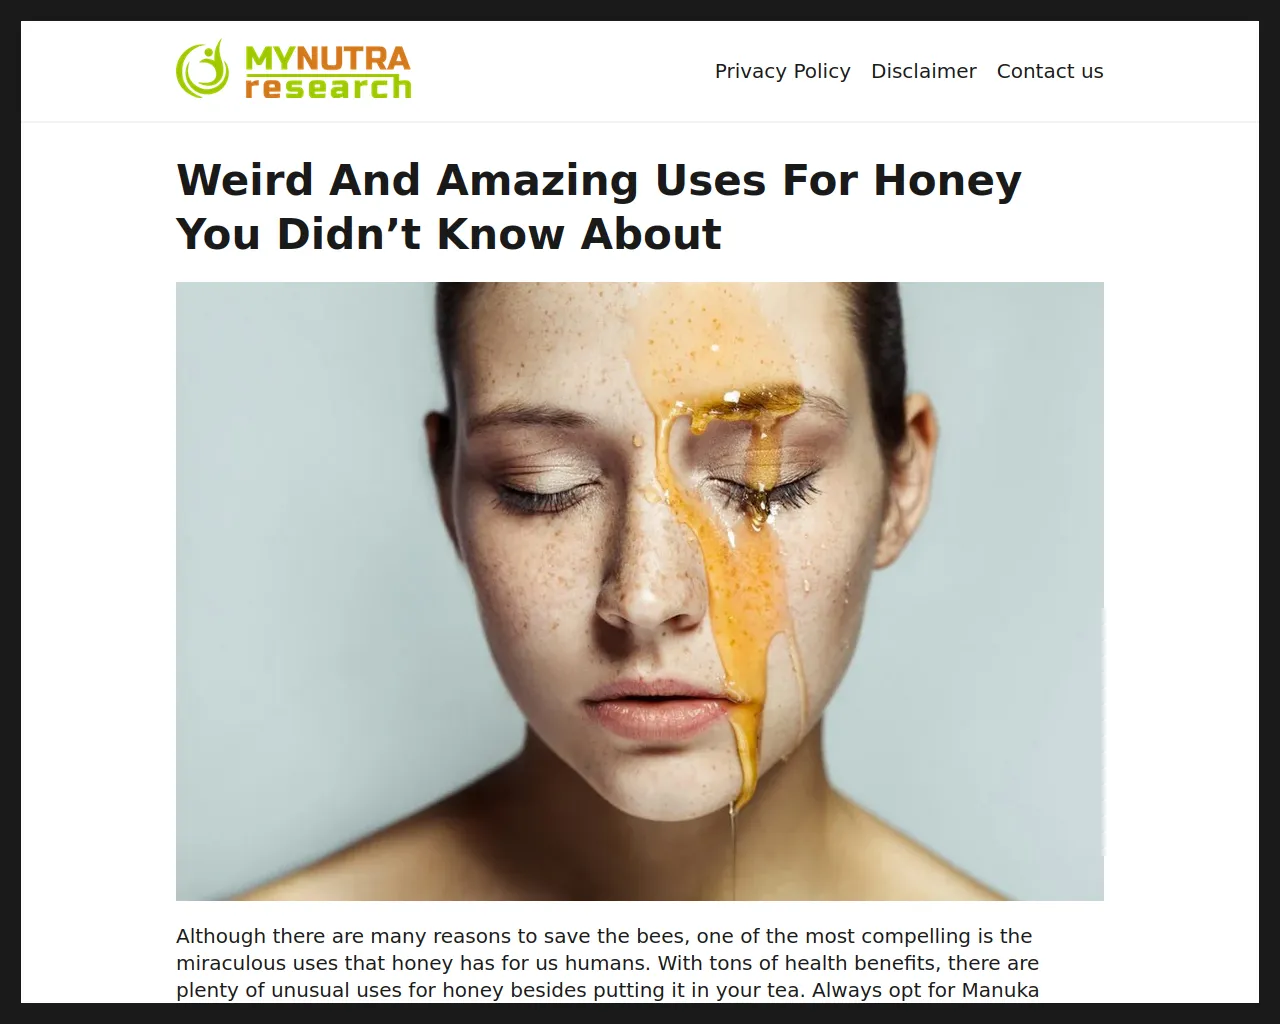
Task: Click the paragraph starting "Although there are many"
Action: click(x=608, y=963)
